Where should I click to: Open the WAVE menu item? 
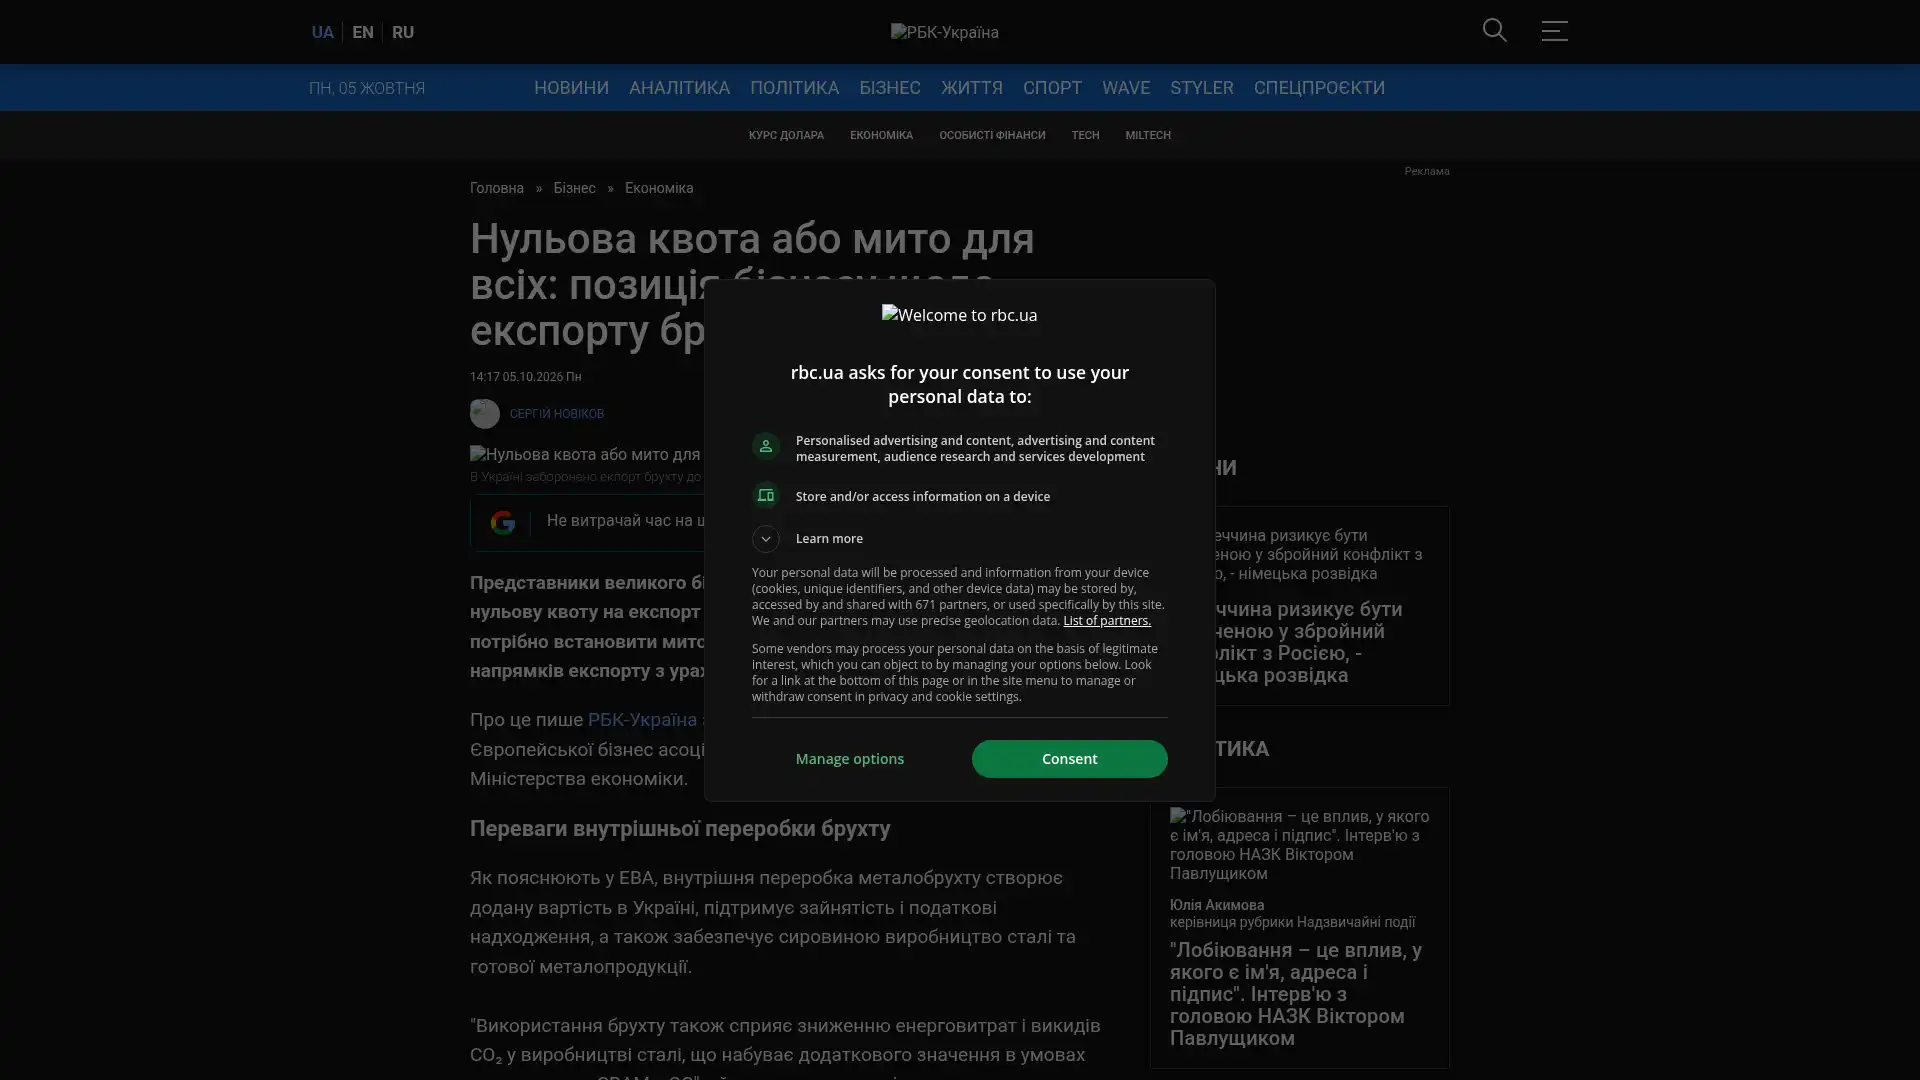[x=1125, y=88]
